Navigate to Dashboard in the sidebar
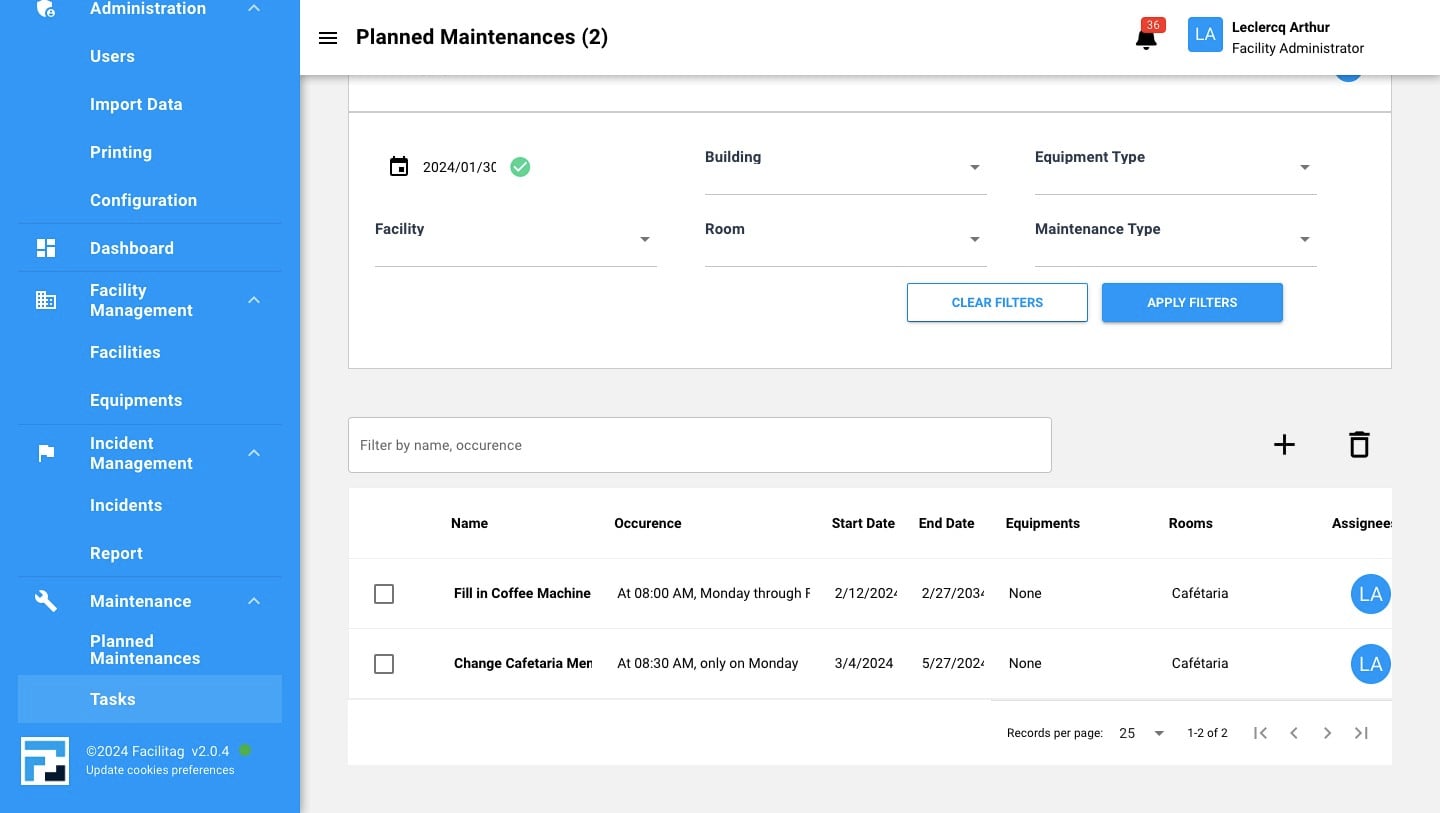Image resolution: width=1440 pixels, height=813 pixels. pyautogui.click(x=131, y=248)
